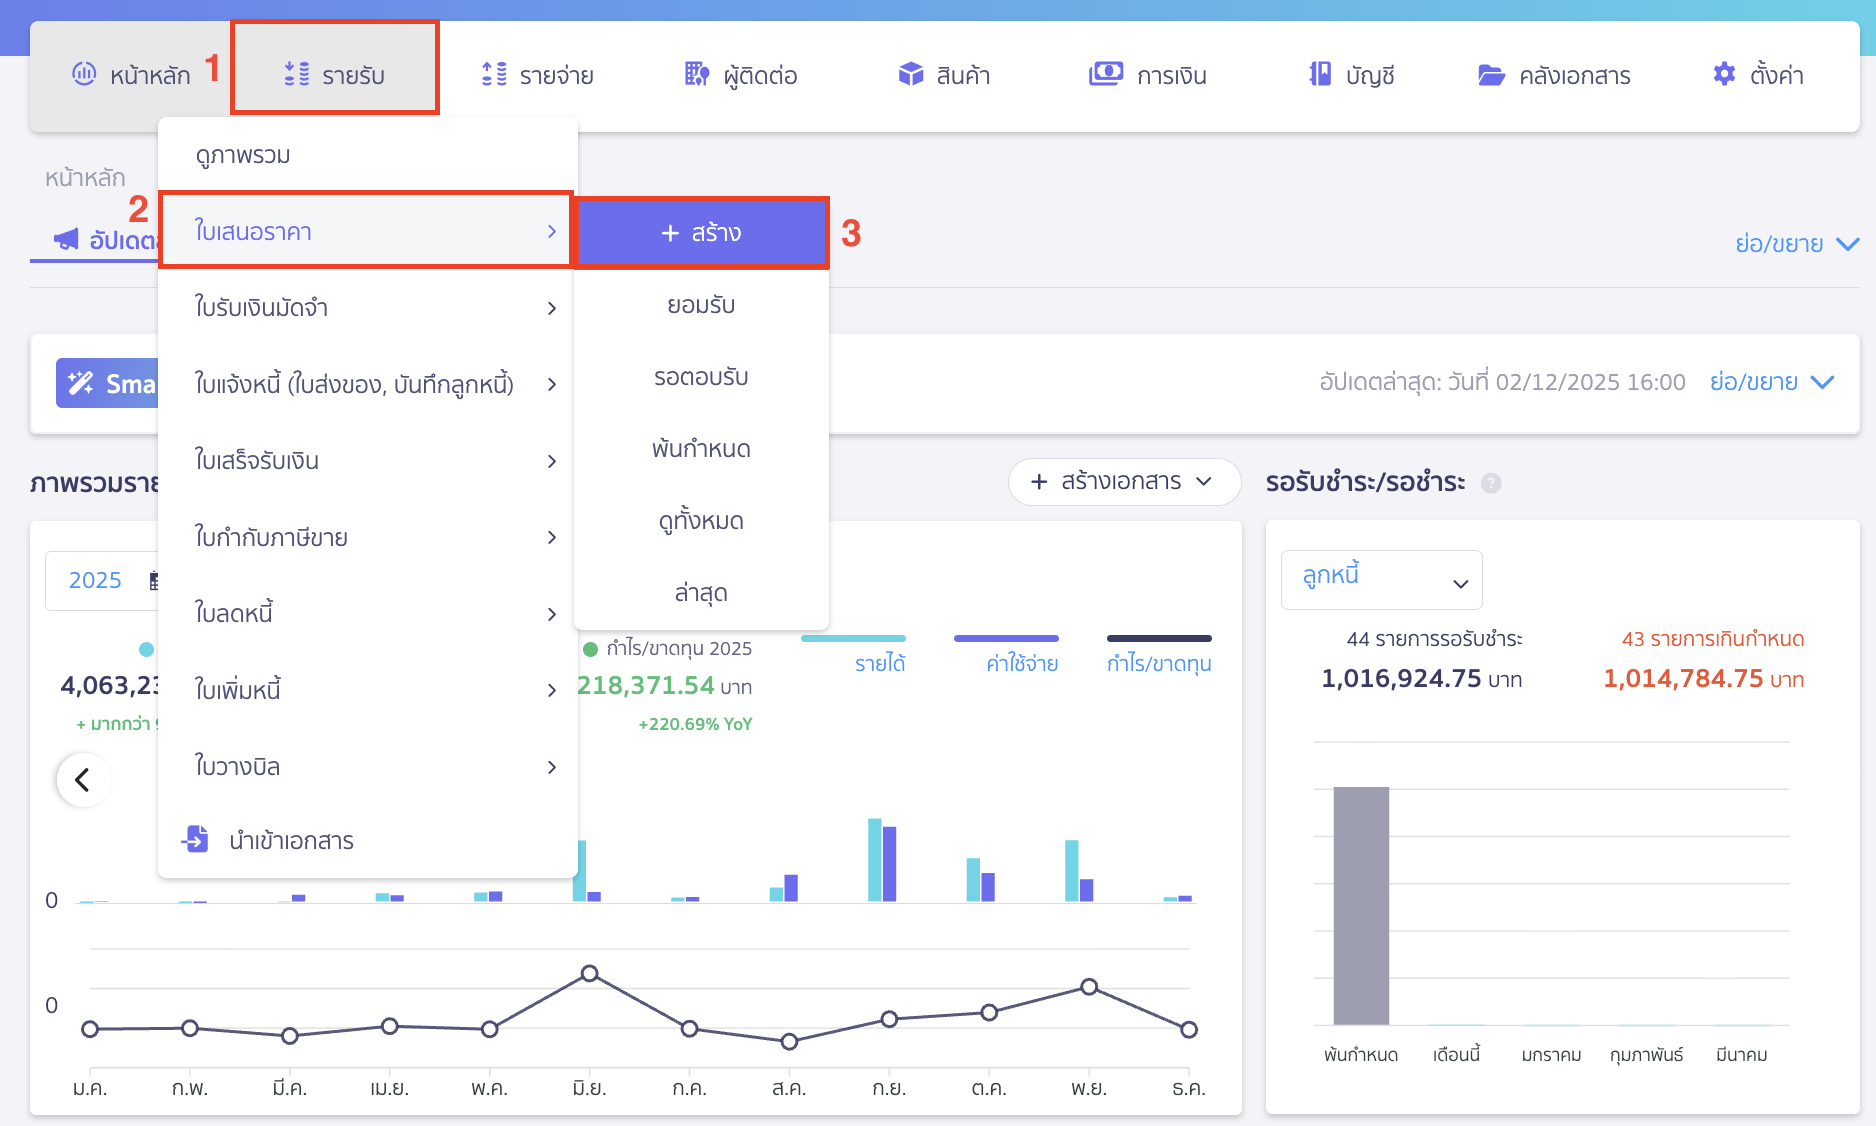Toggle the กำไร/ขาดทุน chart legend
The width and height of the screenshot is (1876, 1126).
coord(1158,663)
